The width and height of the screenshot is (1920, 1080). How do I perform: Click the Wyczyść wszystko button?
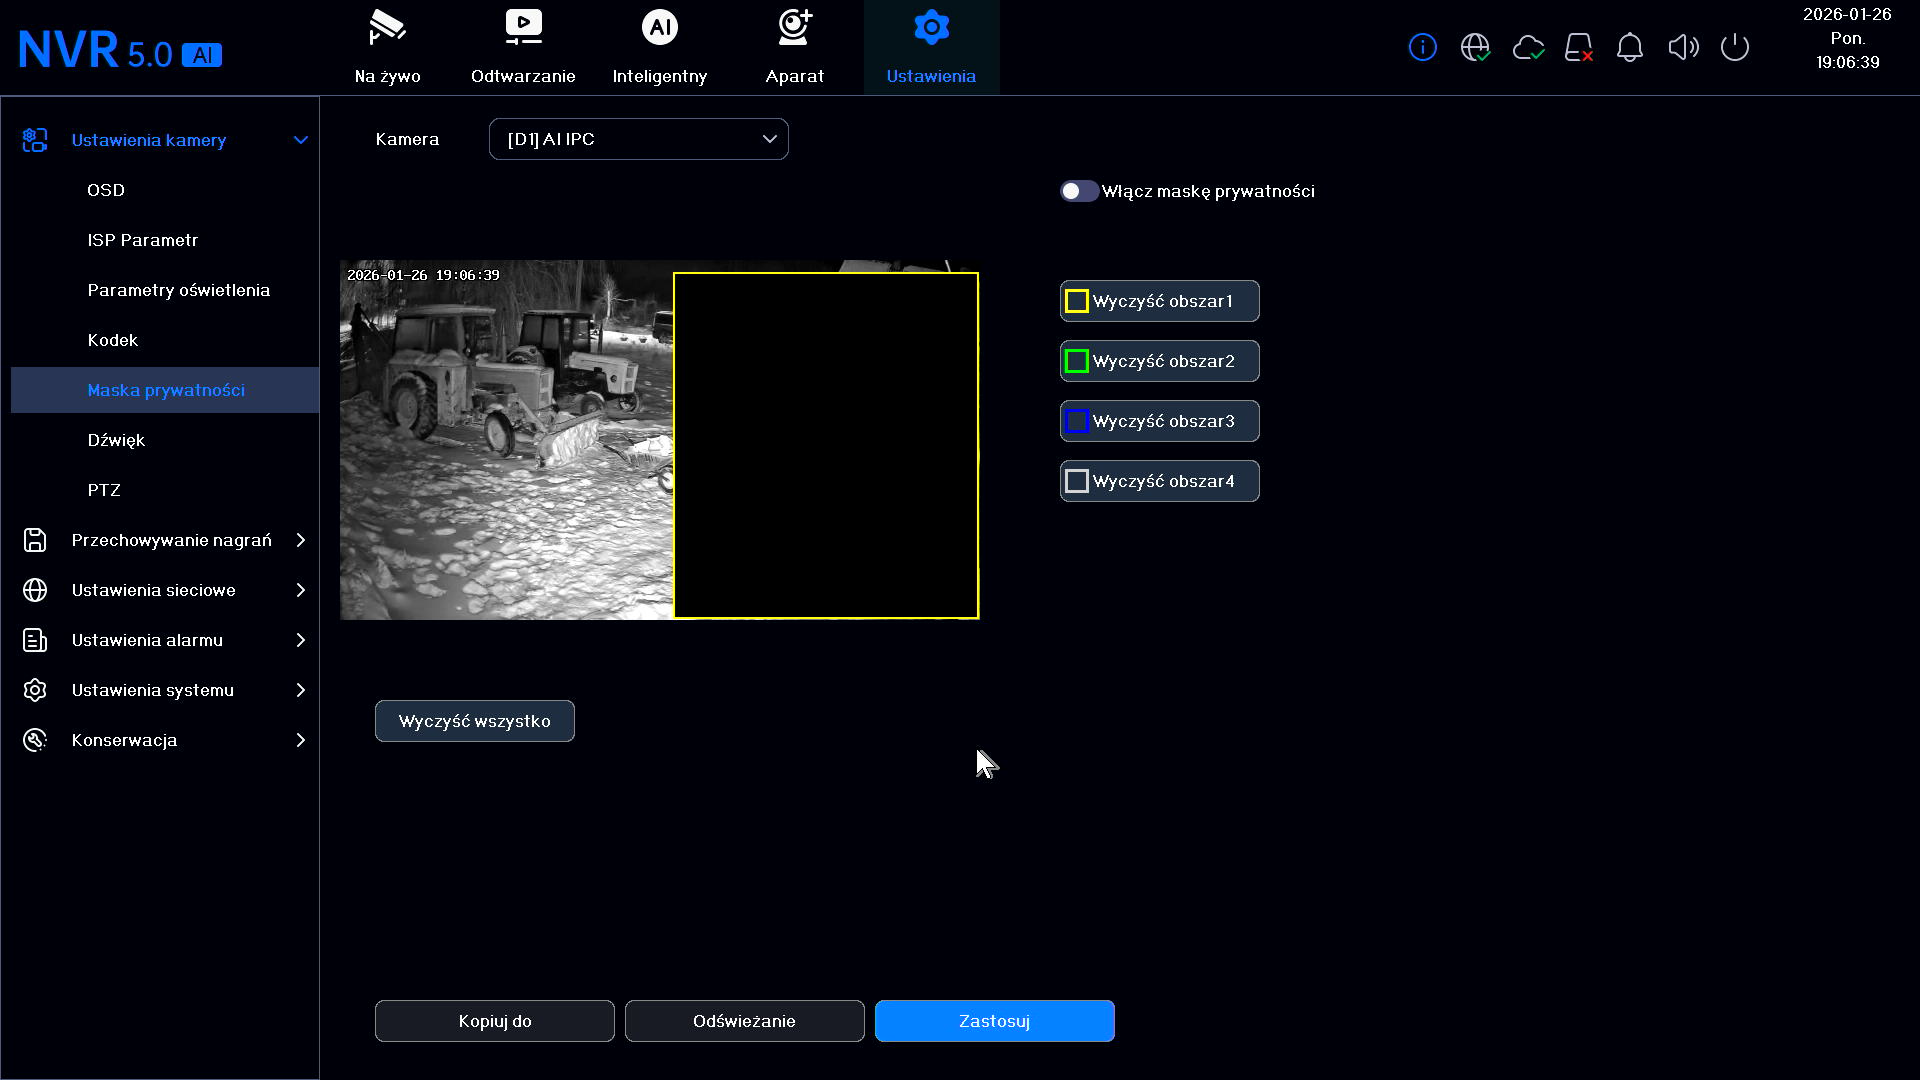[x=475, y=721]
